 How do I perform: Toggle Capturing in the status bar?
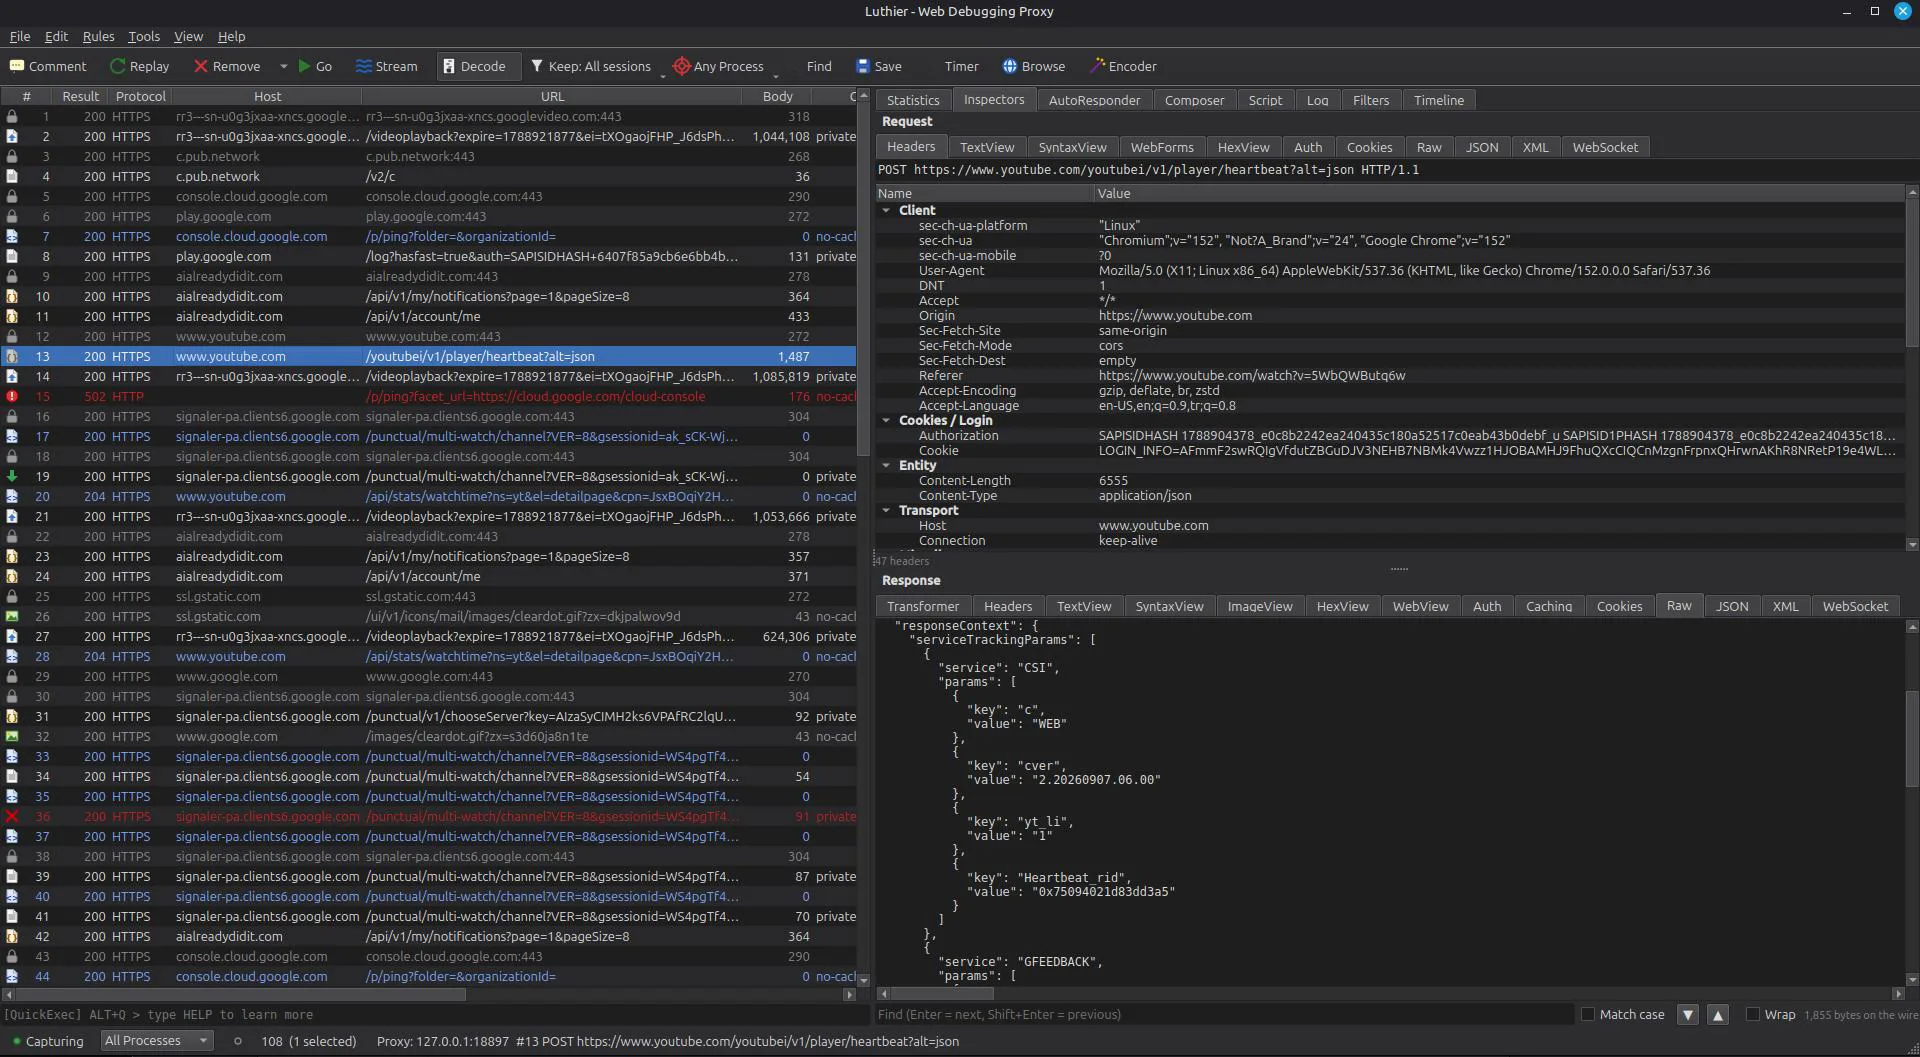pos(47,1041)
